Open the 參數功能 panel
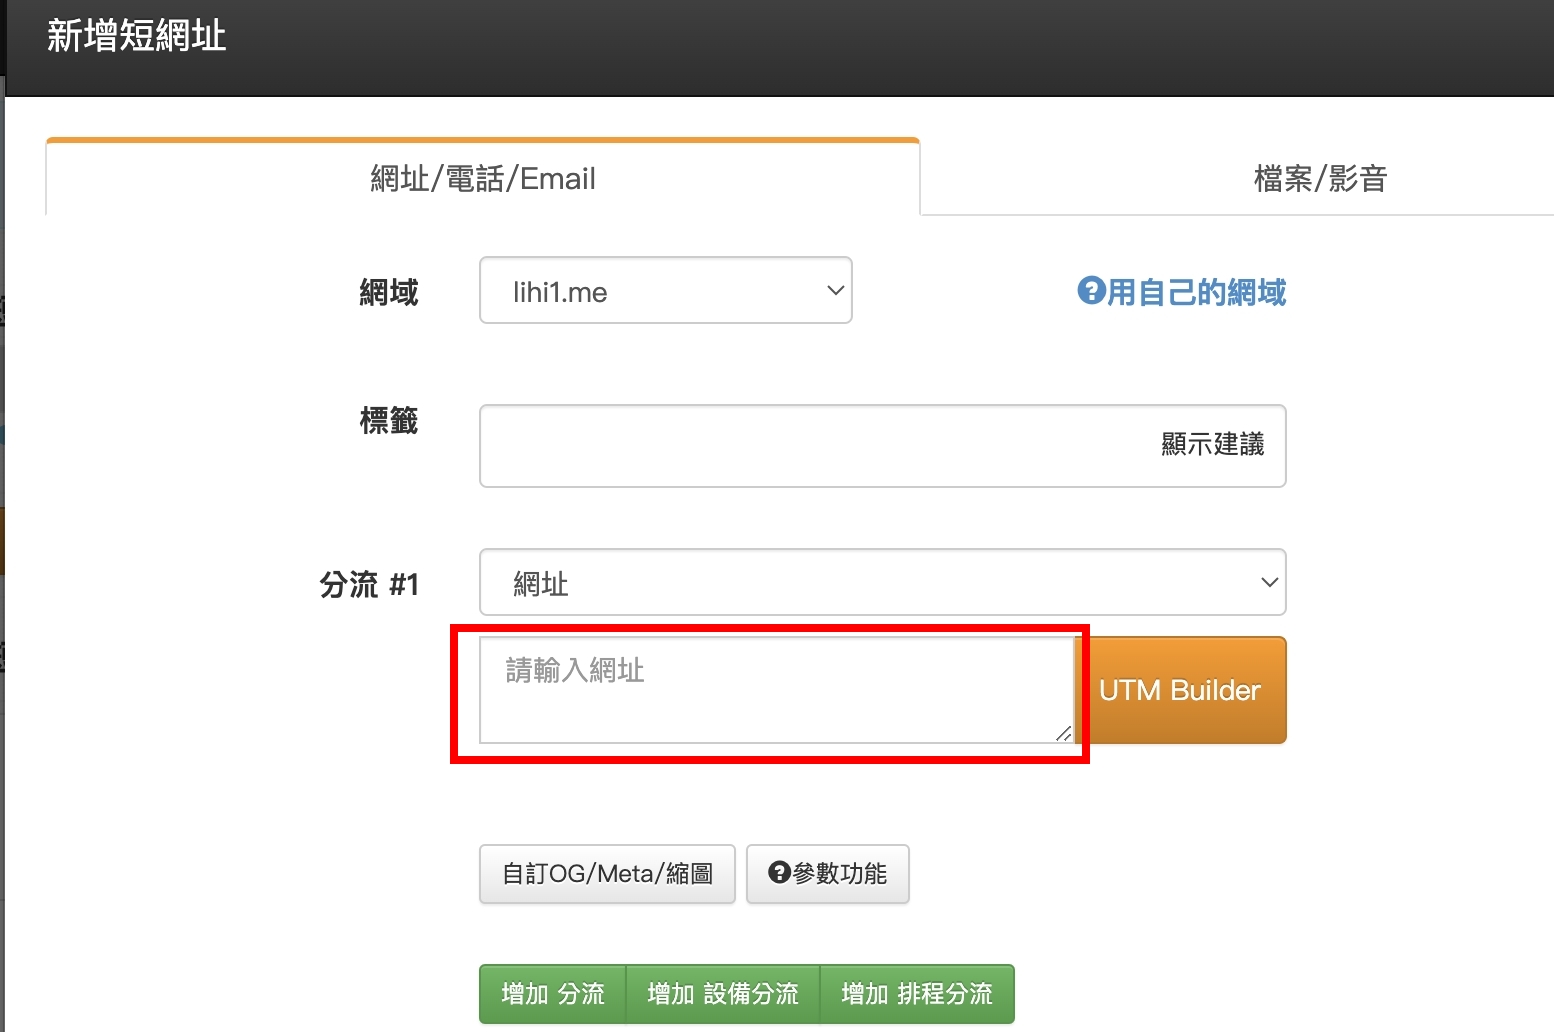The width and height of the screenshot is (1554, 1032). pos(827,872)
